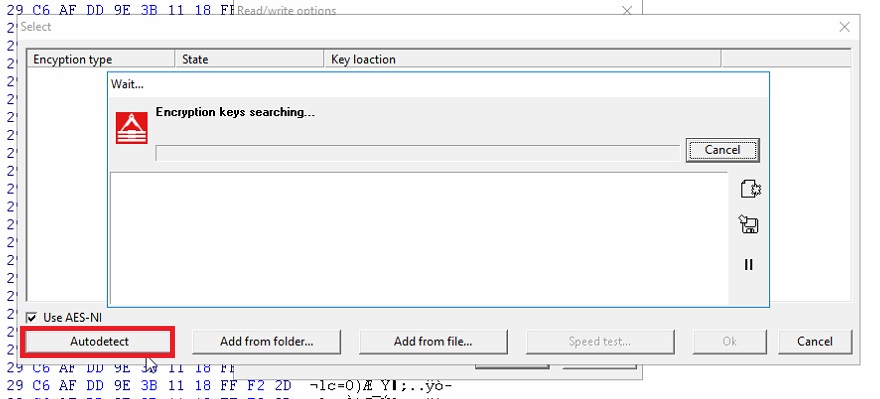Close the Read/write options window
The image size is (880, 399).
pyautogui.click(x=627, y=10)
